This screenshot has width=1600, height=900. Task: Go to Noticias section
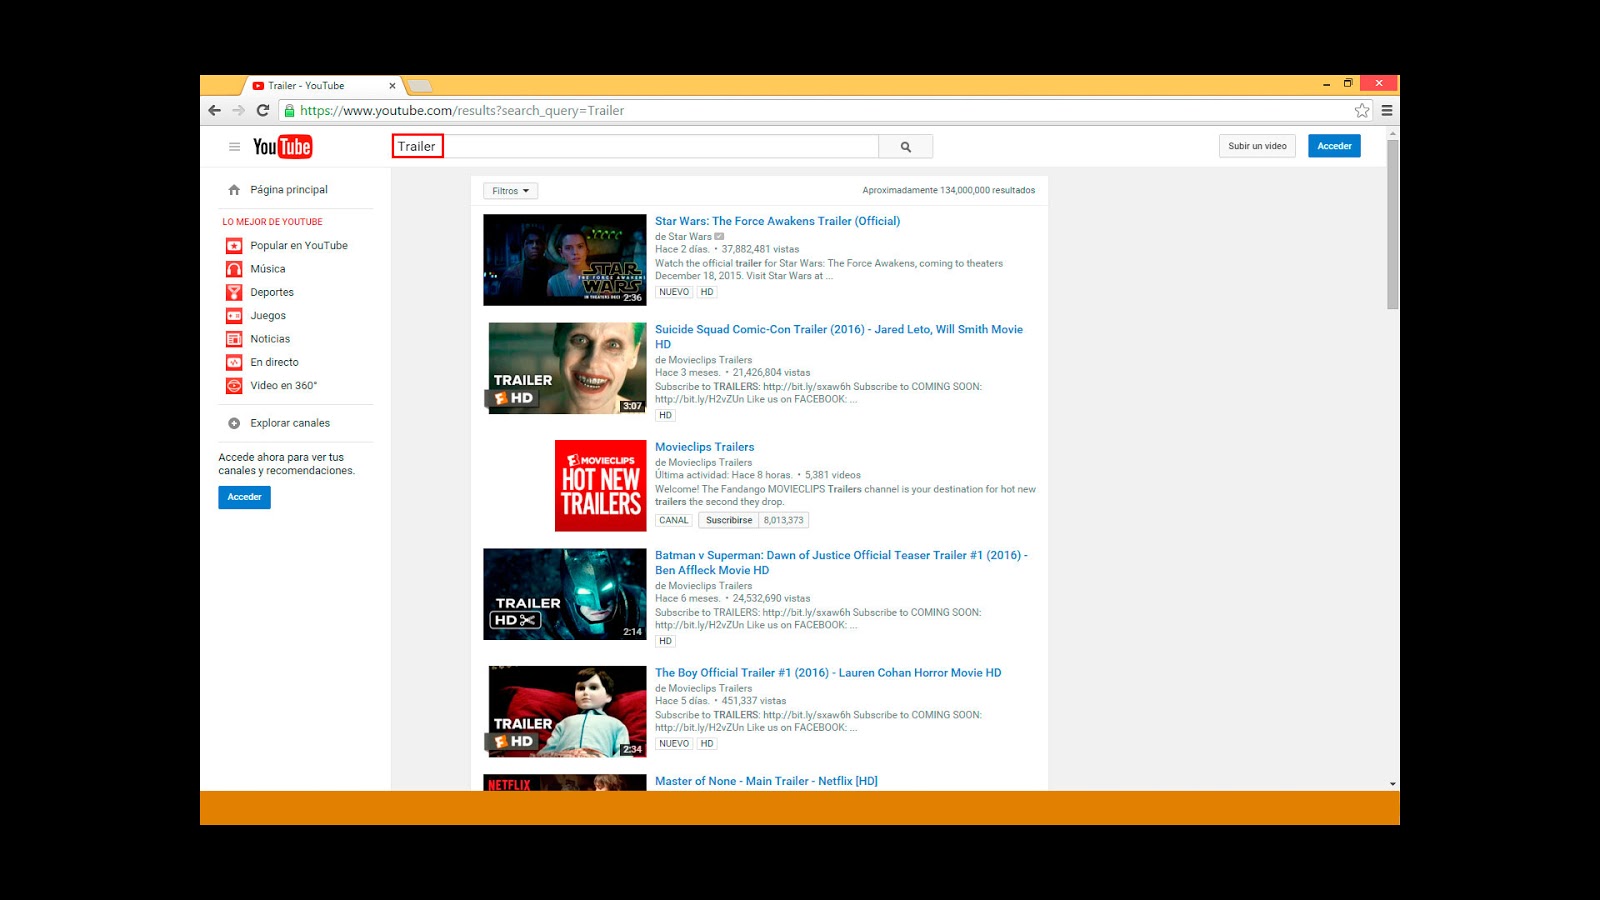[270, 339]
